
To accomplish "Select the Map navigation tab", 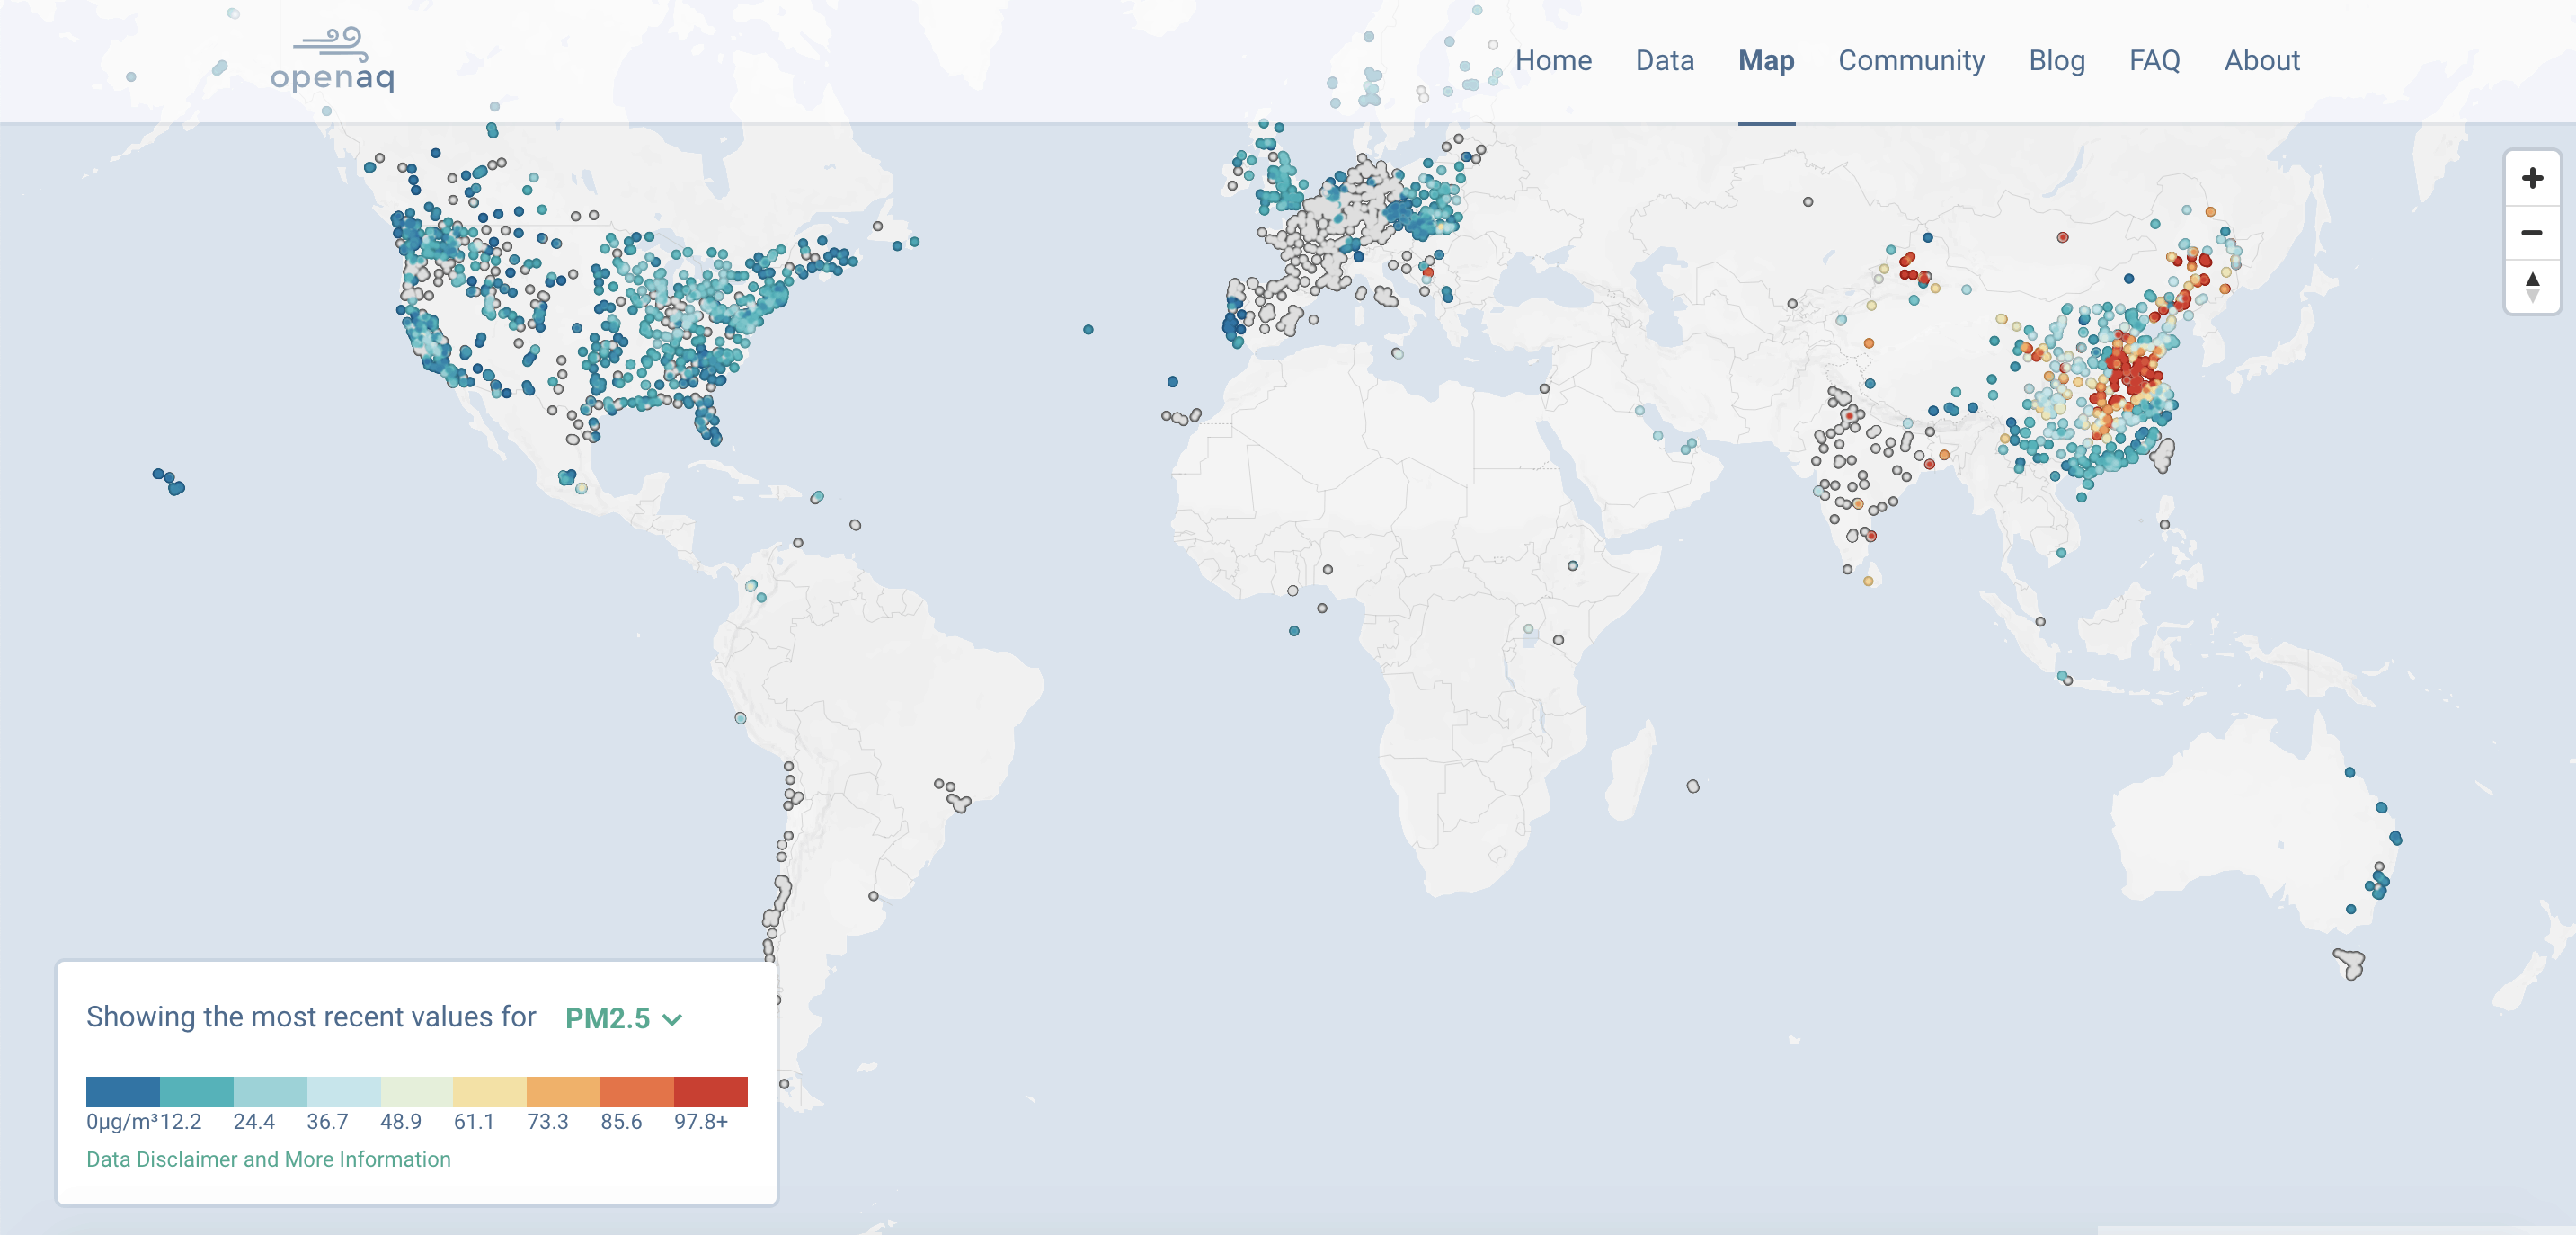I will (x=1765, y=60).
